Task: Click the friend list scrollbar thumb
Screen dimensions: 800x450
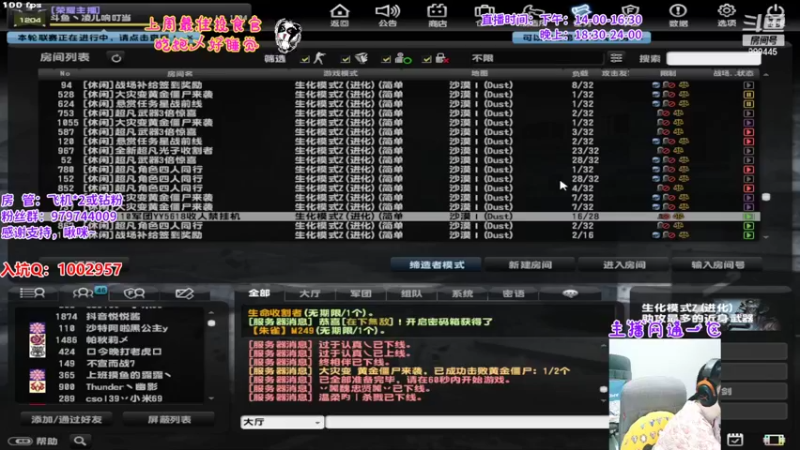Action: (211, 323)
